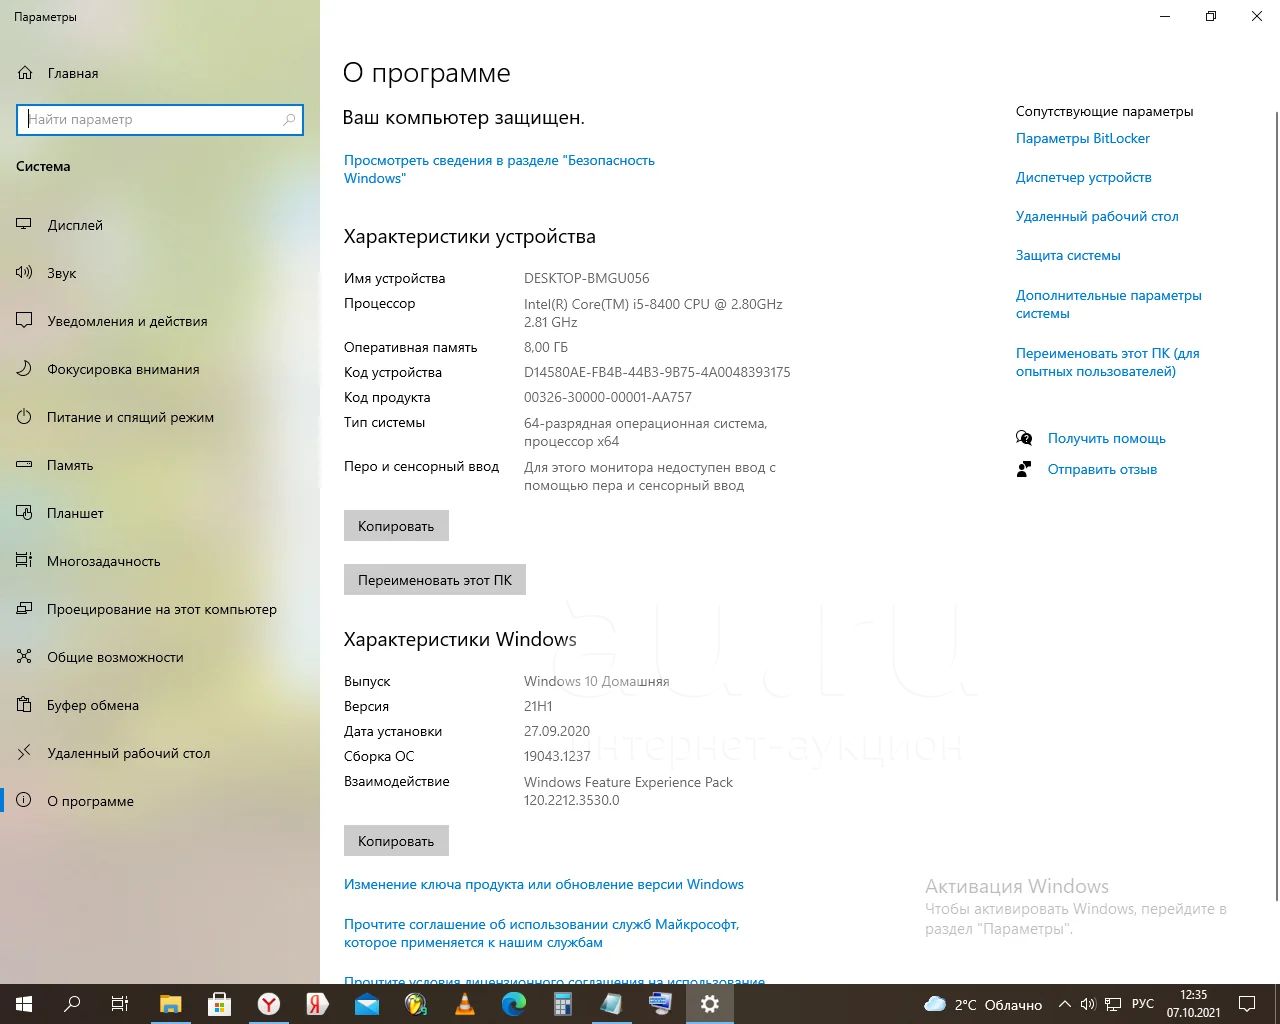The image size is (1280, 1024).
Task: Open File Explorer from taskbar
Action: [x=171, y=1004]
